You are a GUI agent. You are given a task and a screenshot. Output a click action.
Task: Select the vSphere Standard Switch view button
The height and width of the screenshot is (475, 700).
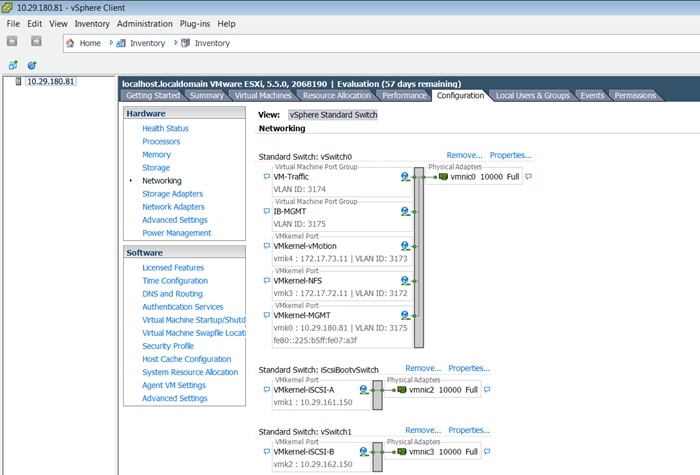333,115
